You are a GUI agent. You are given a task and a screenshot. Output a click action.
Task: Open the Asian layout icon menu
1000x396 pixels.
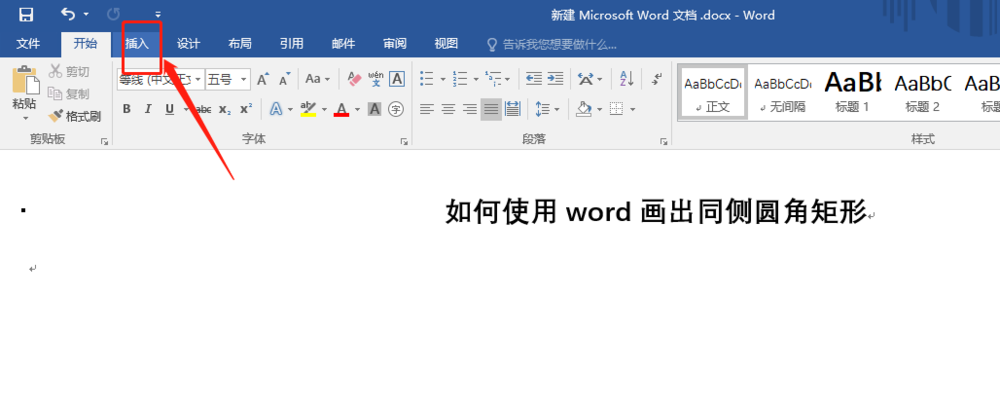pos(586,79)
